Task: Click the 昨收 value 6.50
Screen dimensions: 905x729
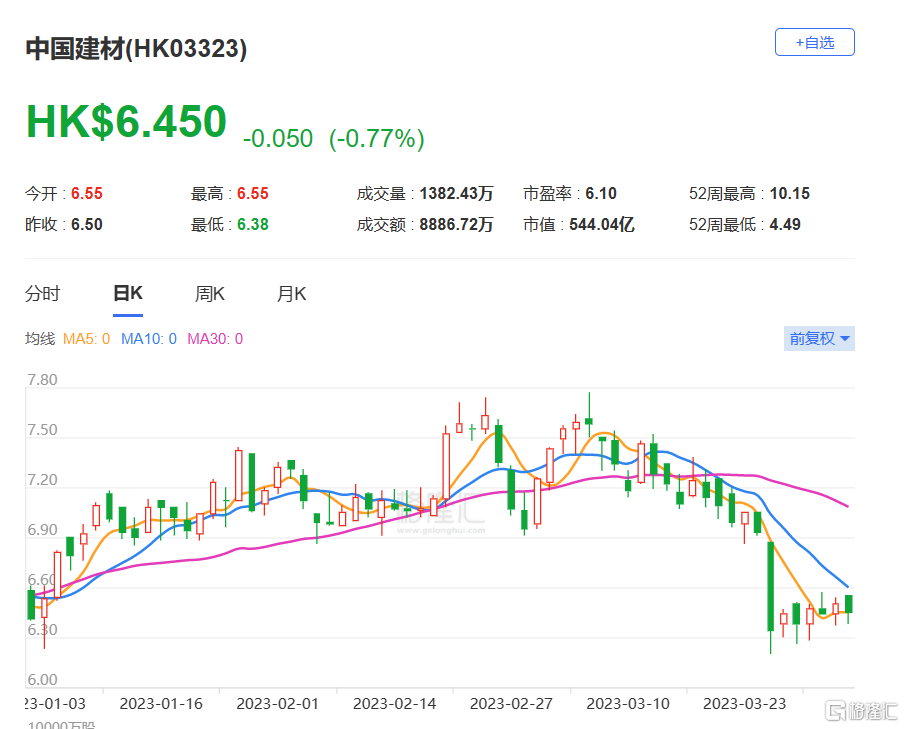Action: (x=87, y=225)
